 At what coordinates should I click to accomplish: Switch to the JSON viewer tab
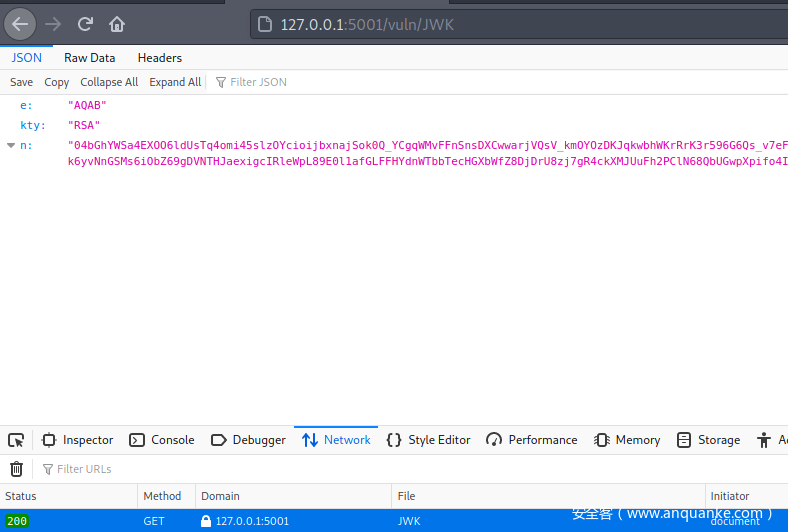27,58
